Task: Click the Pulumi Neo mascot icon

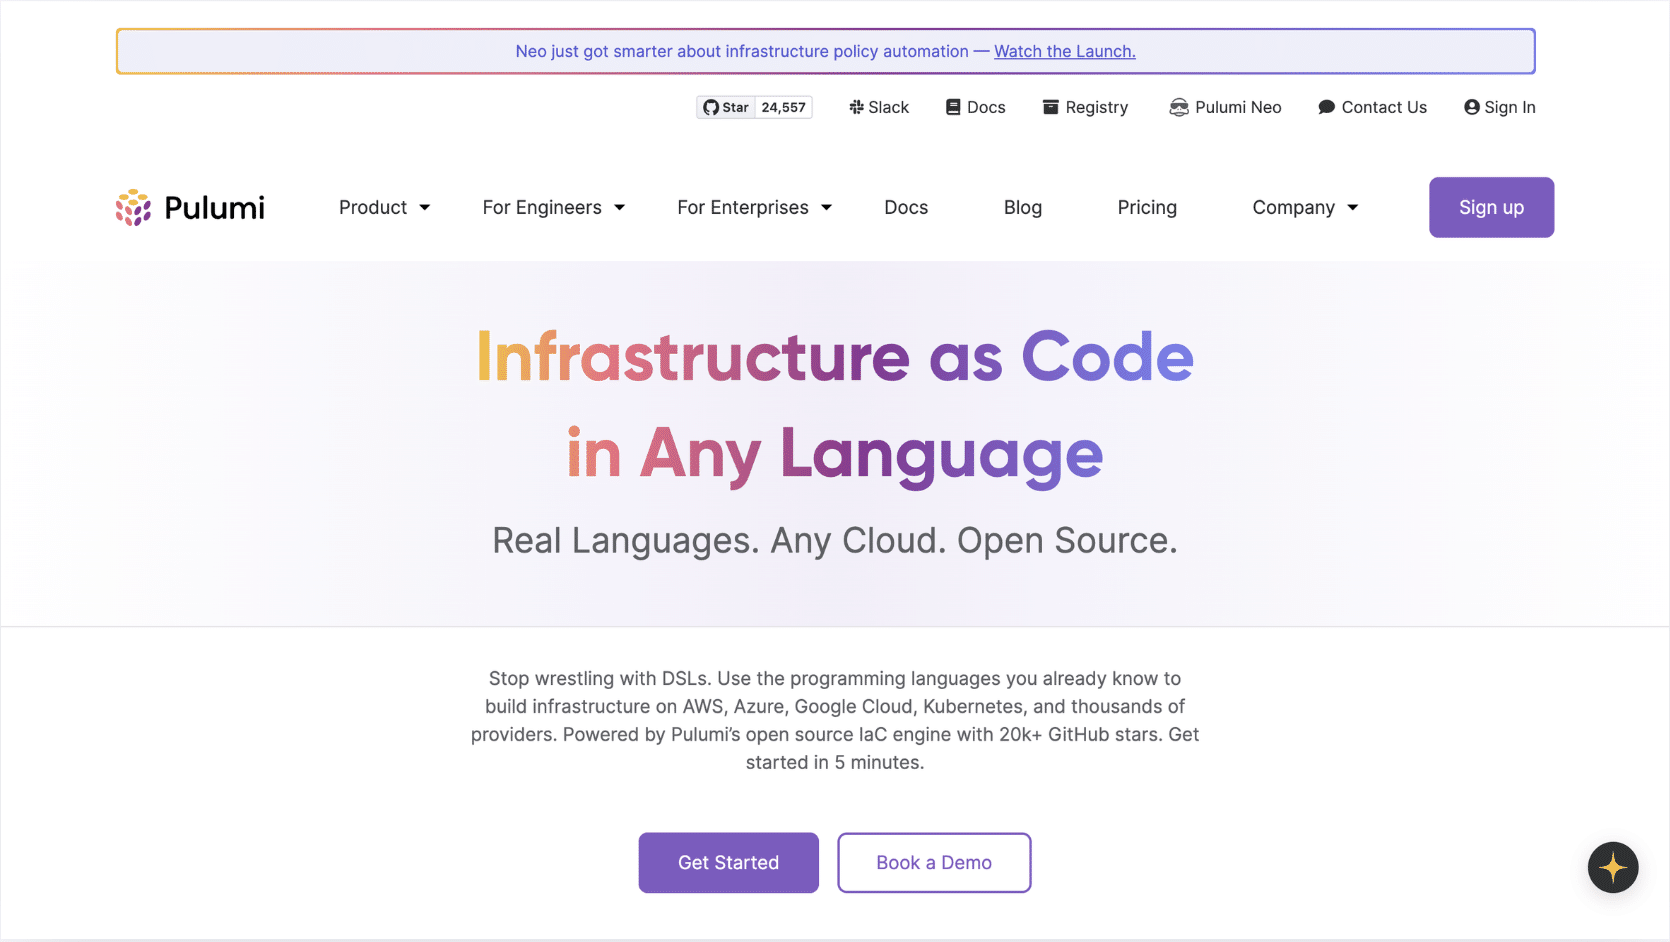Action: pyautogui.click(x=1179, y=107)
